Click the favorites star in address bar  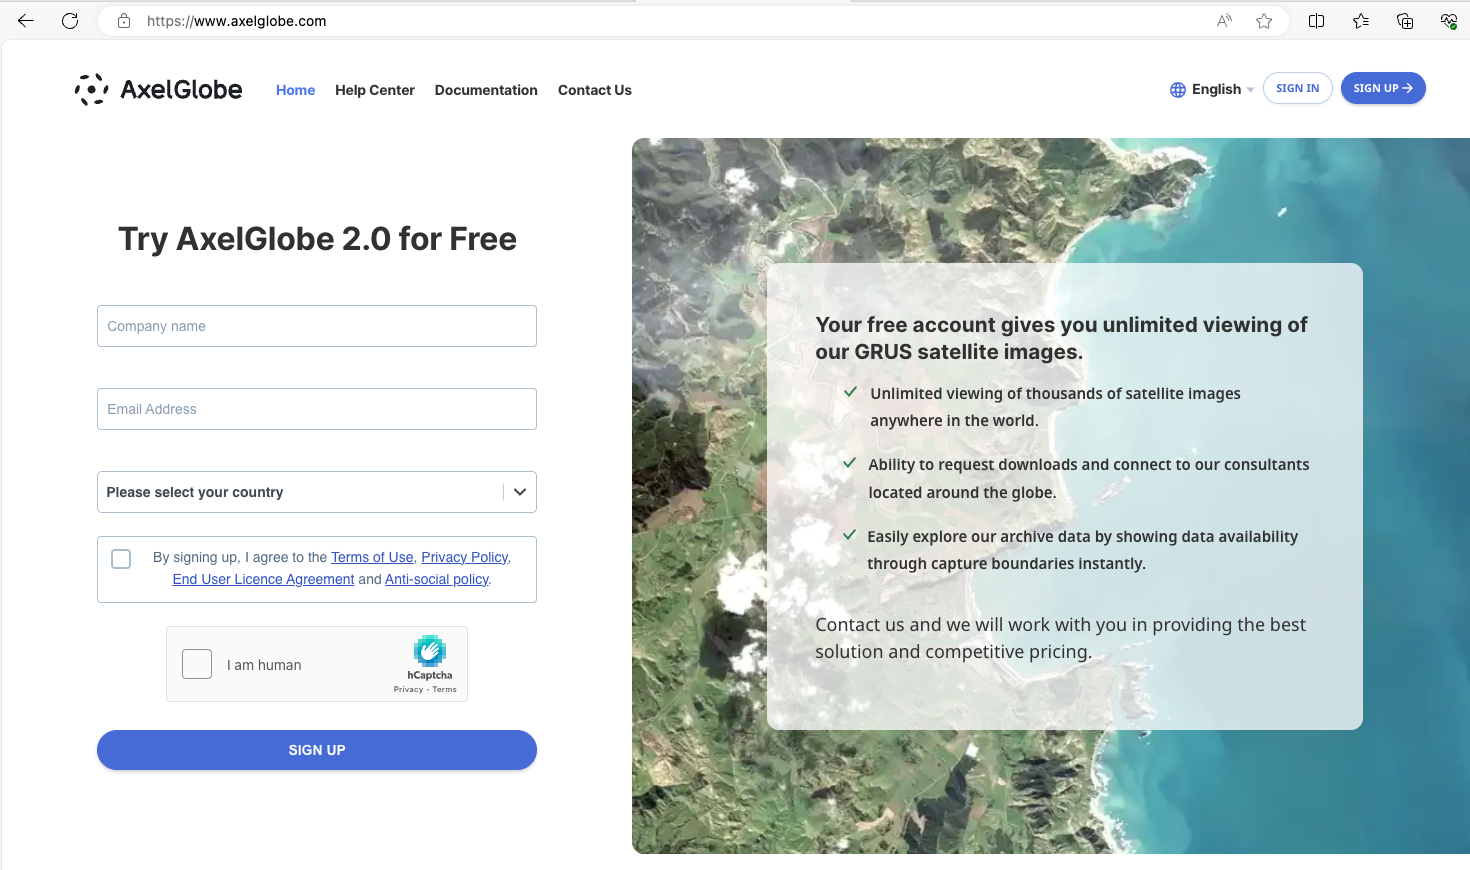click(x=1264, y=21)
